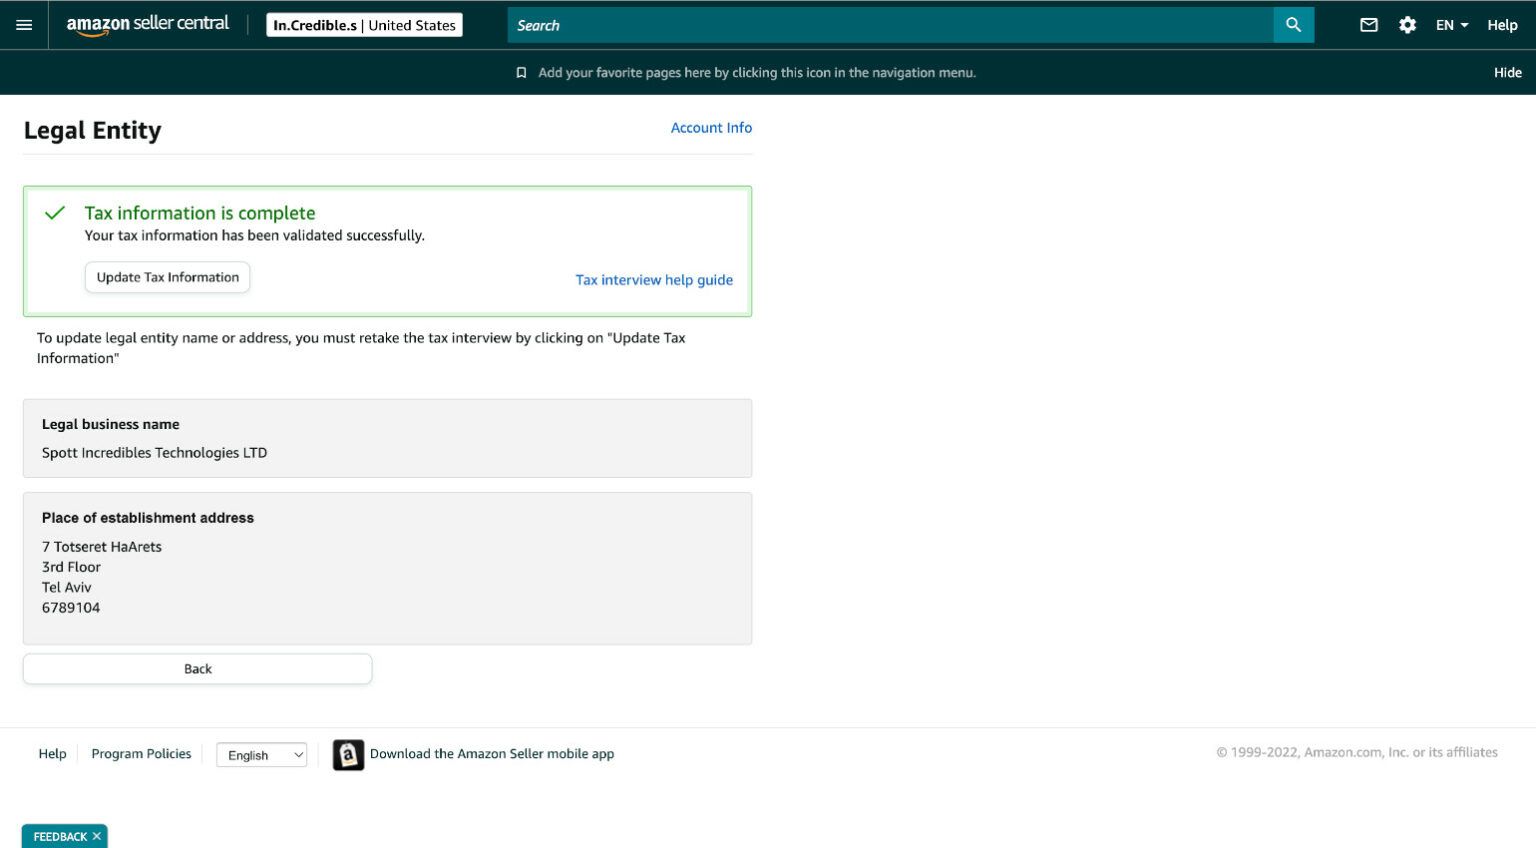Open the In.Credible.s United States marketplace switcher
Viewport: 1536px width, 848px height.
tap(364, 24)
